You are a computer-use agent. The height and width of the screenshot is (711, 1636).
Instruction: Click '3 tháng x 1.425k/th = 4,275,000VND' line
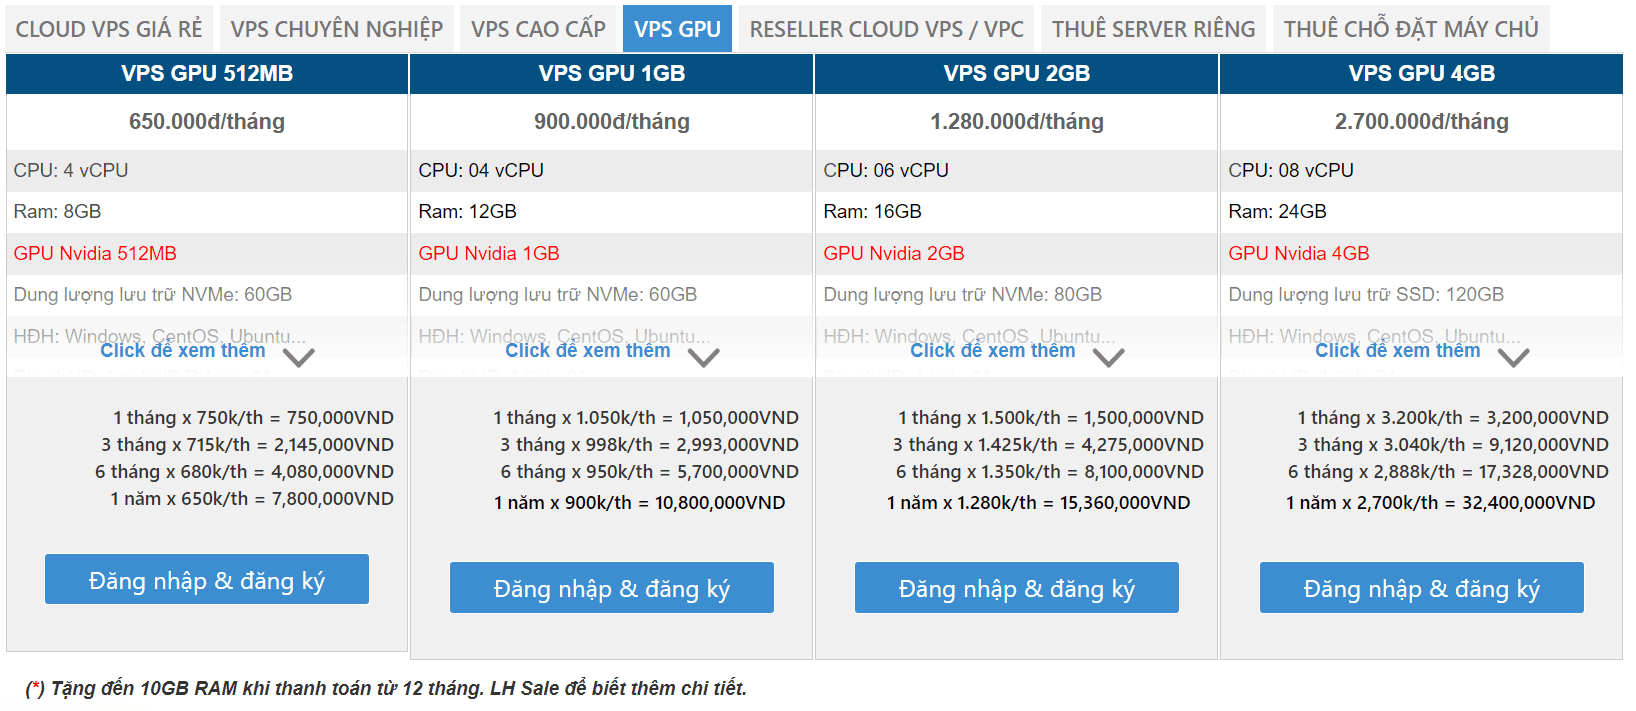1048,445
